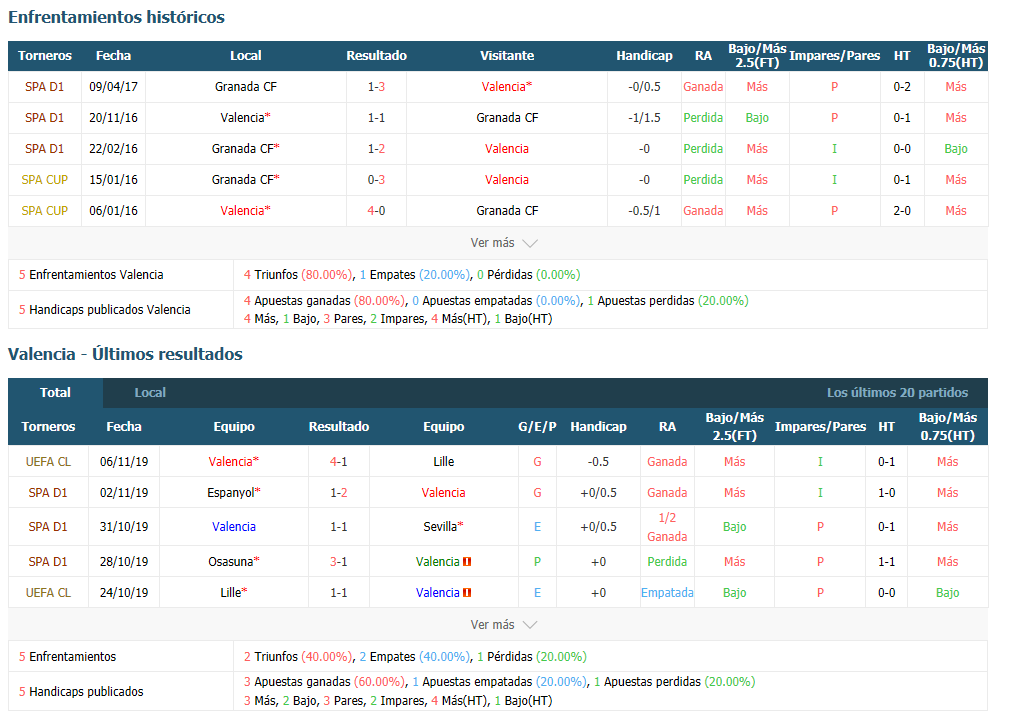This screenshot has height=724, width=1010.
Task: Click the Visitante column header
Action: [507, 56]
